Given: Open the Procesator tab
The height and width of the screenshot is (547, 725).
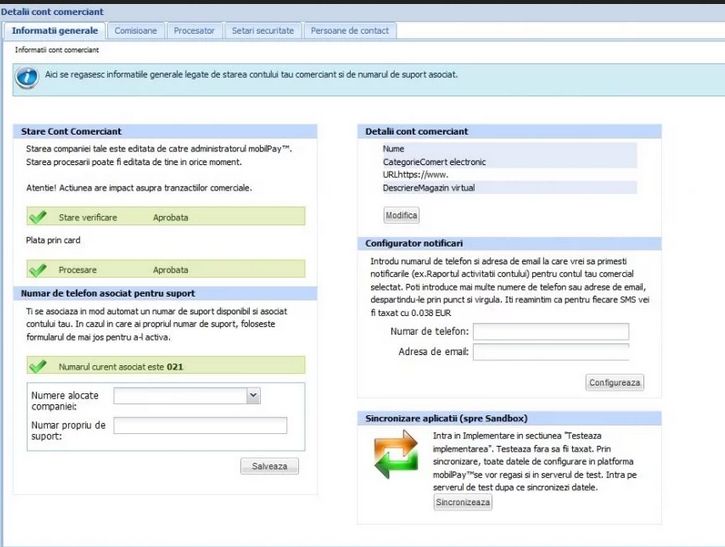Looking at the screenshot, I should pos(194,31).
